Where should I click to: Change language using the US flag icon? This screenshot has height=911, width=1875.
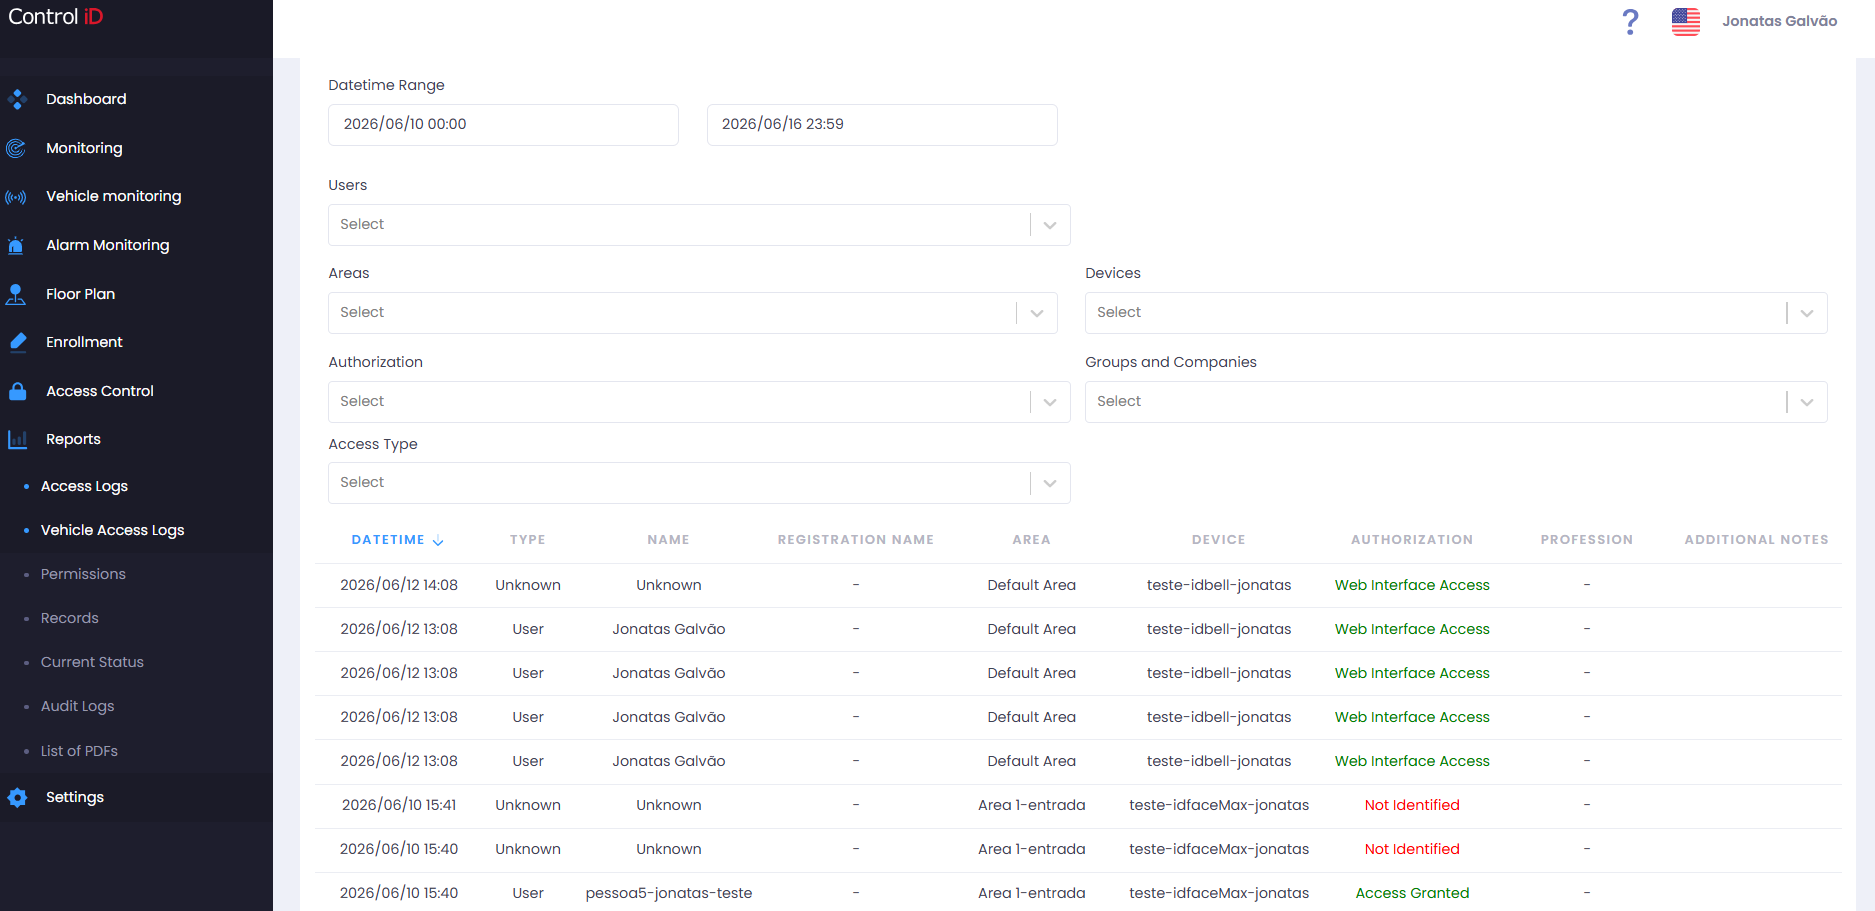[1686, 21]
